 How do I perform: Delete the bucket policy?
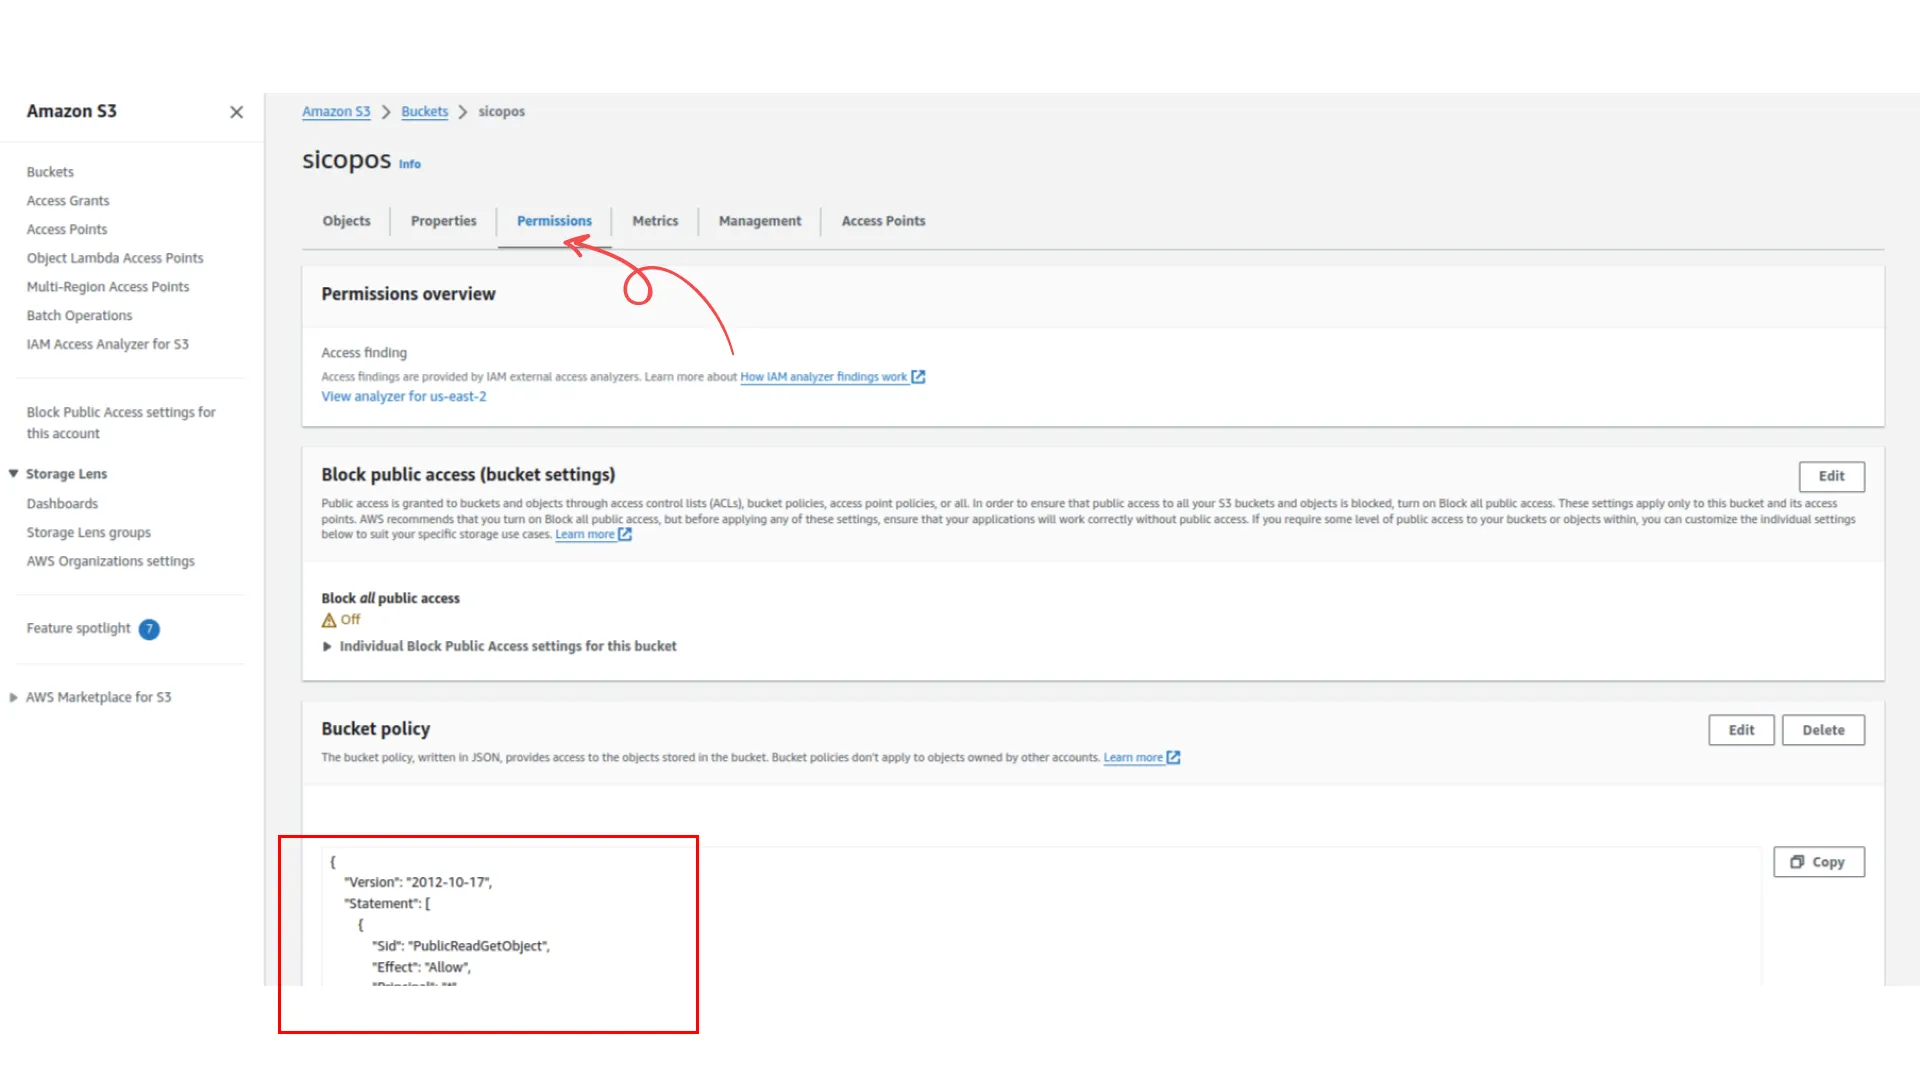coord(1823,730)
